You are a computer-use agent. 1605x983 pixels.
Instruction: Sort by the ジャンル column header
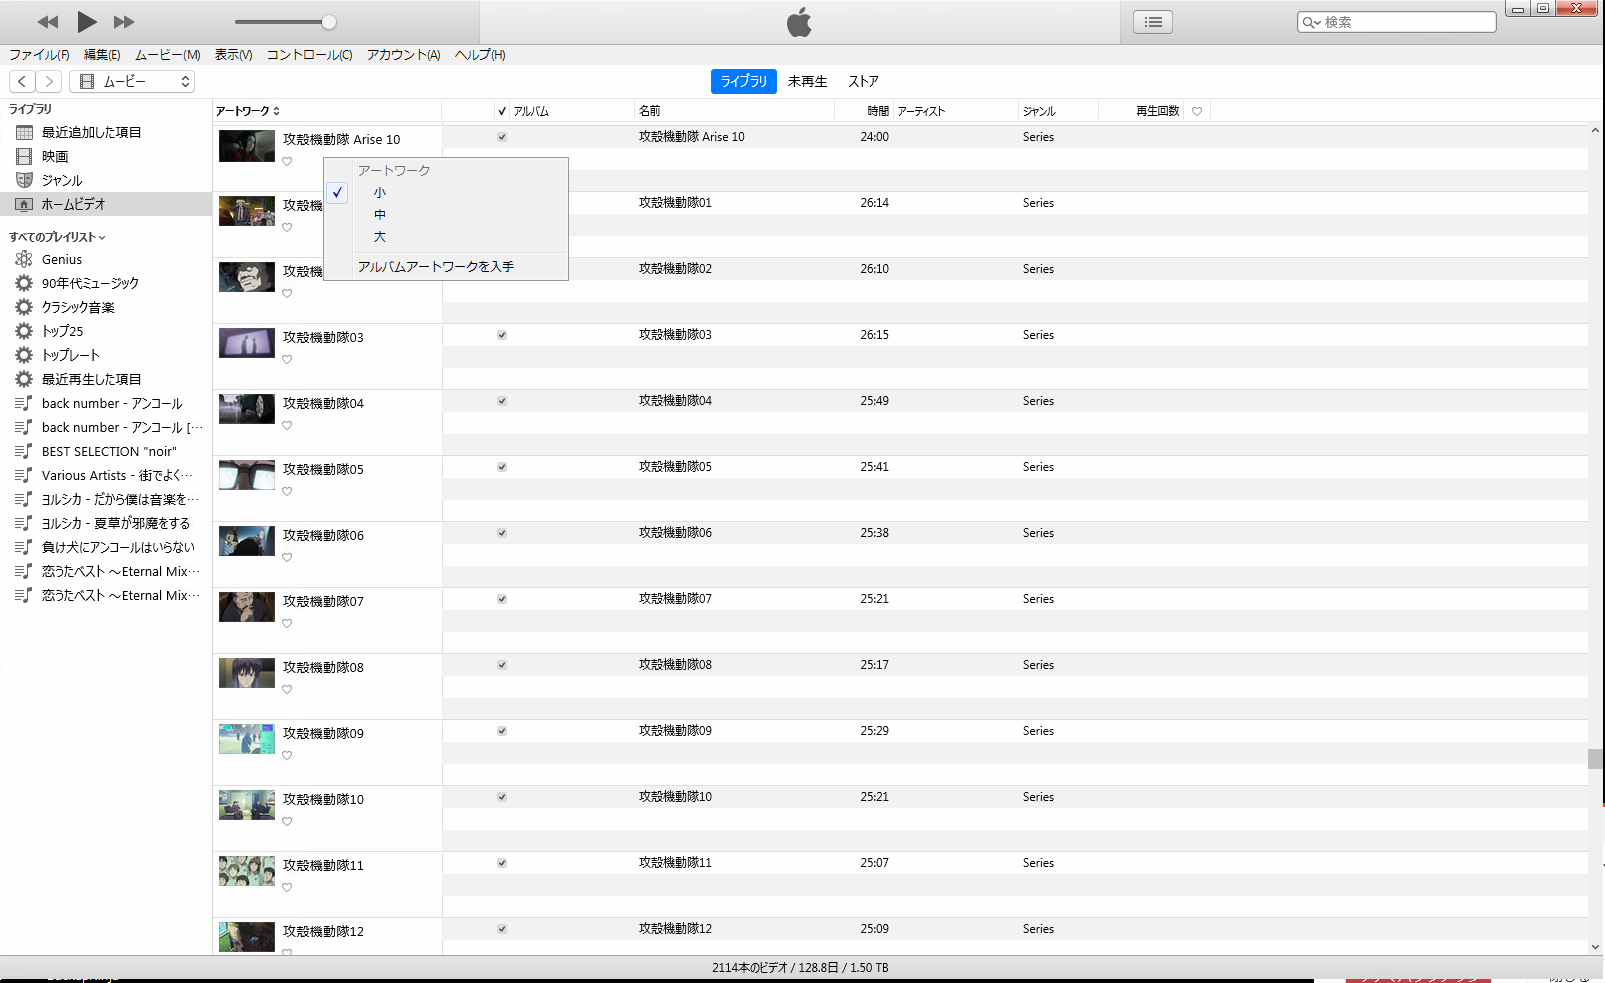coord(1039,111)
